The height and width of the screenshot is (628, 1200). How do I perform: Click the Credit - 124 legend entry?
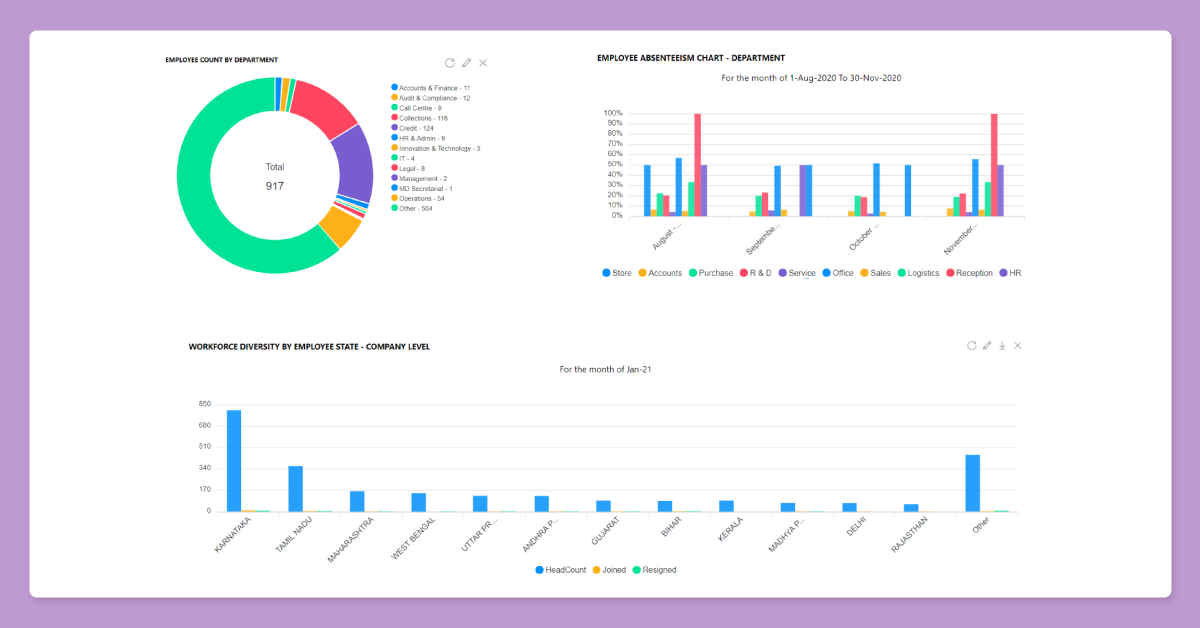[x=416, y=128]
